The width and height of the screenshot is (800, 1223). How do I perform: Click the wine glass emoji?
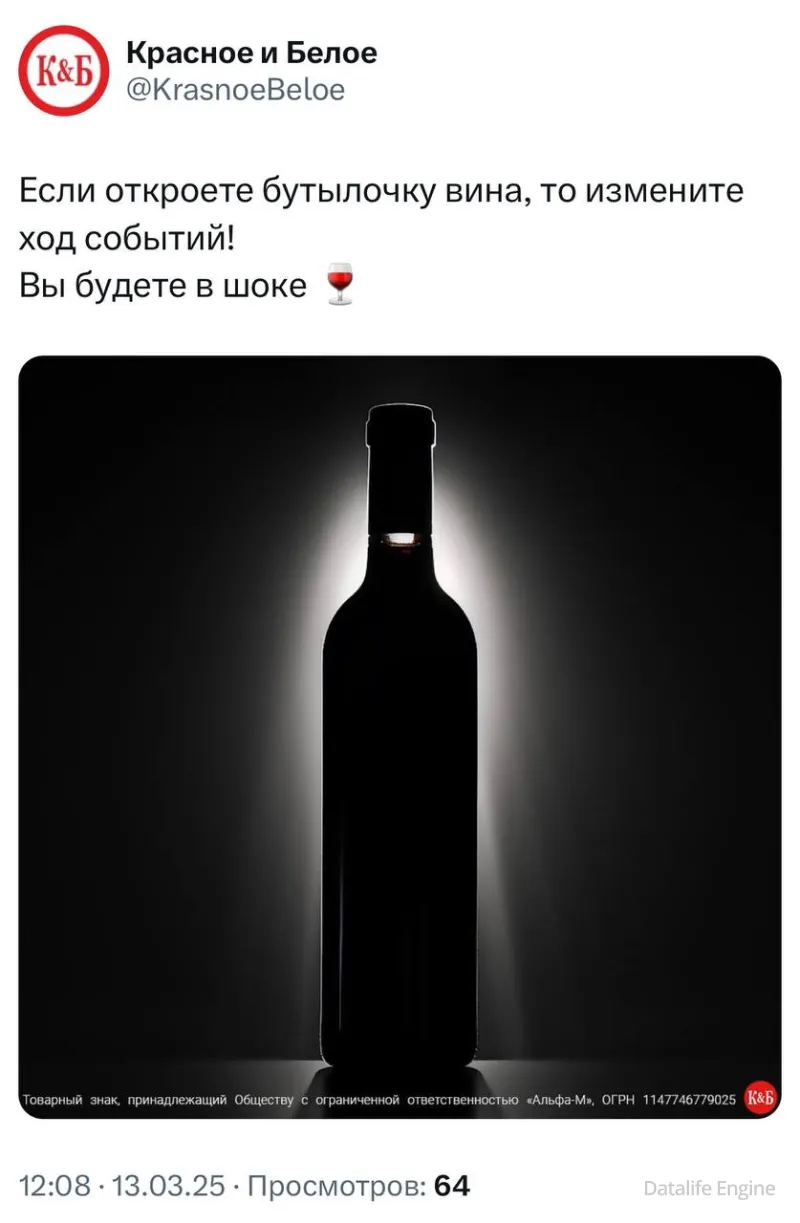tap(340, 284)
